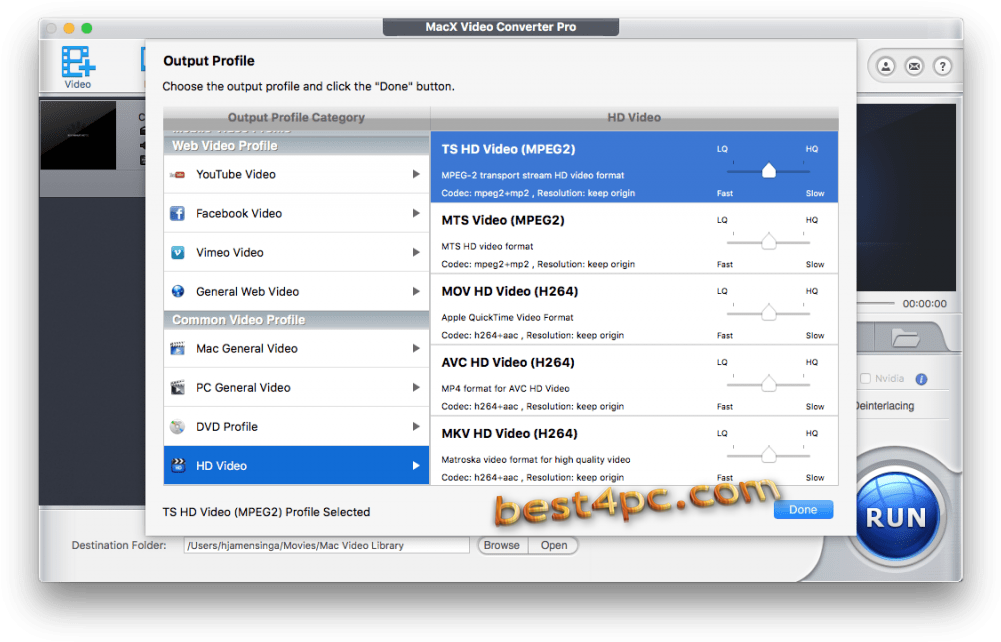Adjust MOV HD Video quality slider
The height and width of the screenshot is (642, 1001).
pyautogui.click(x=769, y=313)
